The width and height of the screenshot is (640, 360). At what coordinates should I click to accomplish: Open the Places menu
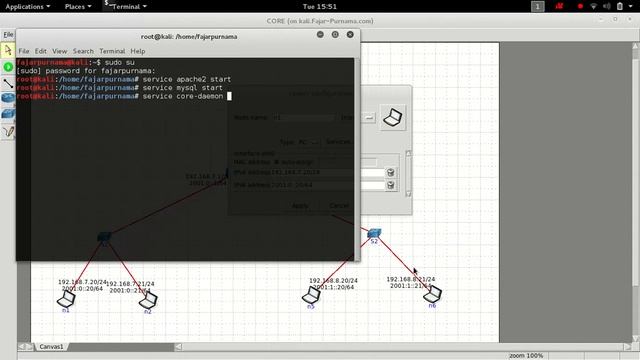pyautogui.click(x=78, y=7)
